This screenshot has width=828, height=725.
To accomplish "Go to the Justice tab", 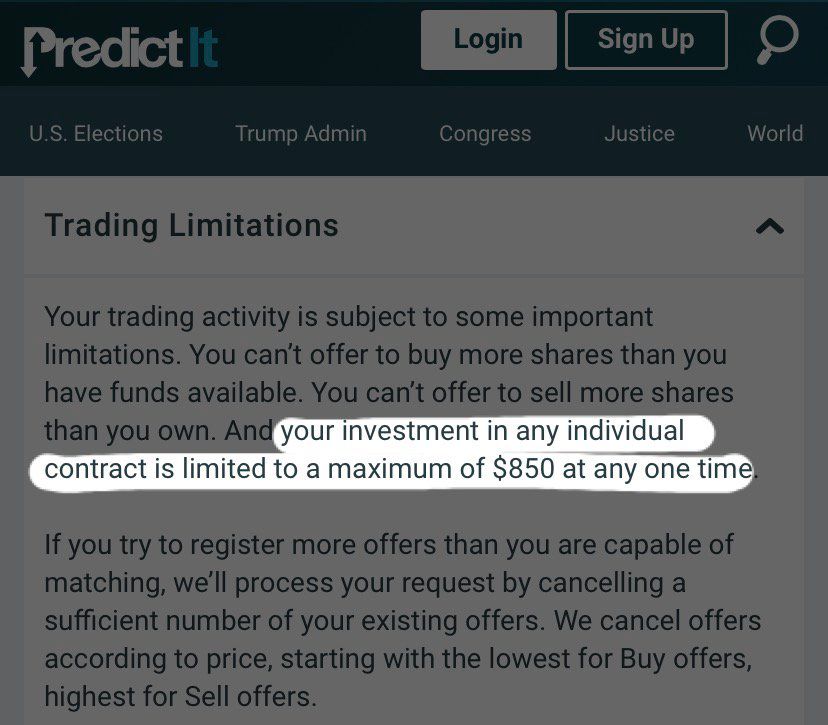I will click(x=639, y=134).
